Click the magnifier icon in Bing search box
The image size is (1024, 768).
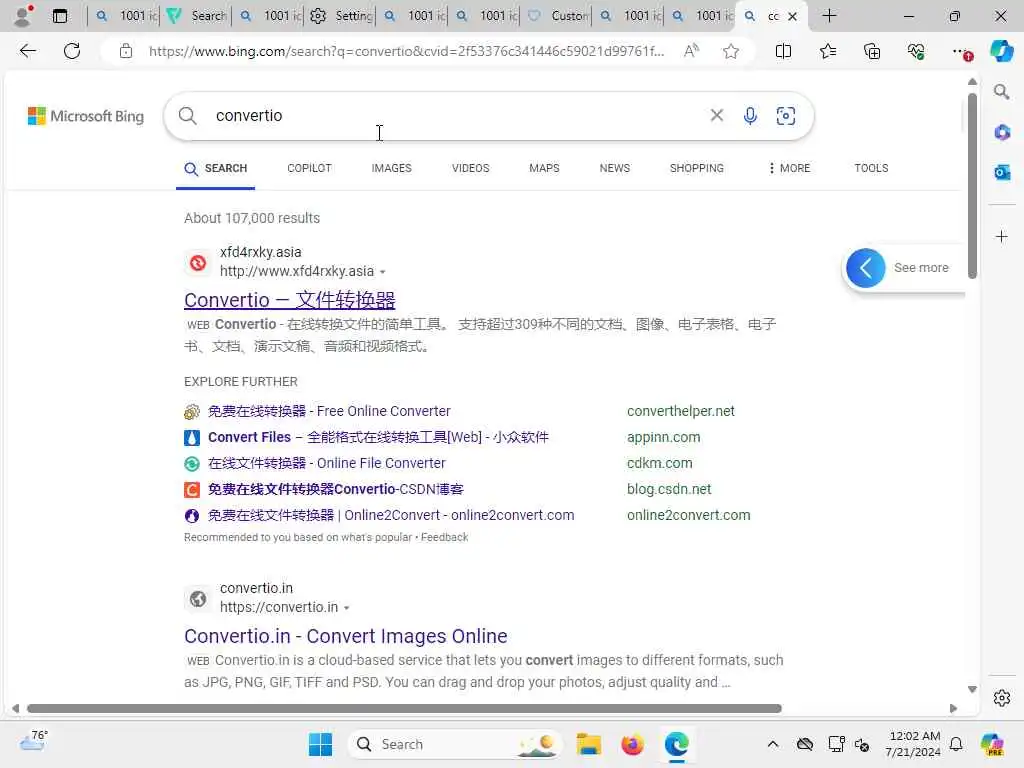[187, 116]
